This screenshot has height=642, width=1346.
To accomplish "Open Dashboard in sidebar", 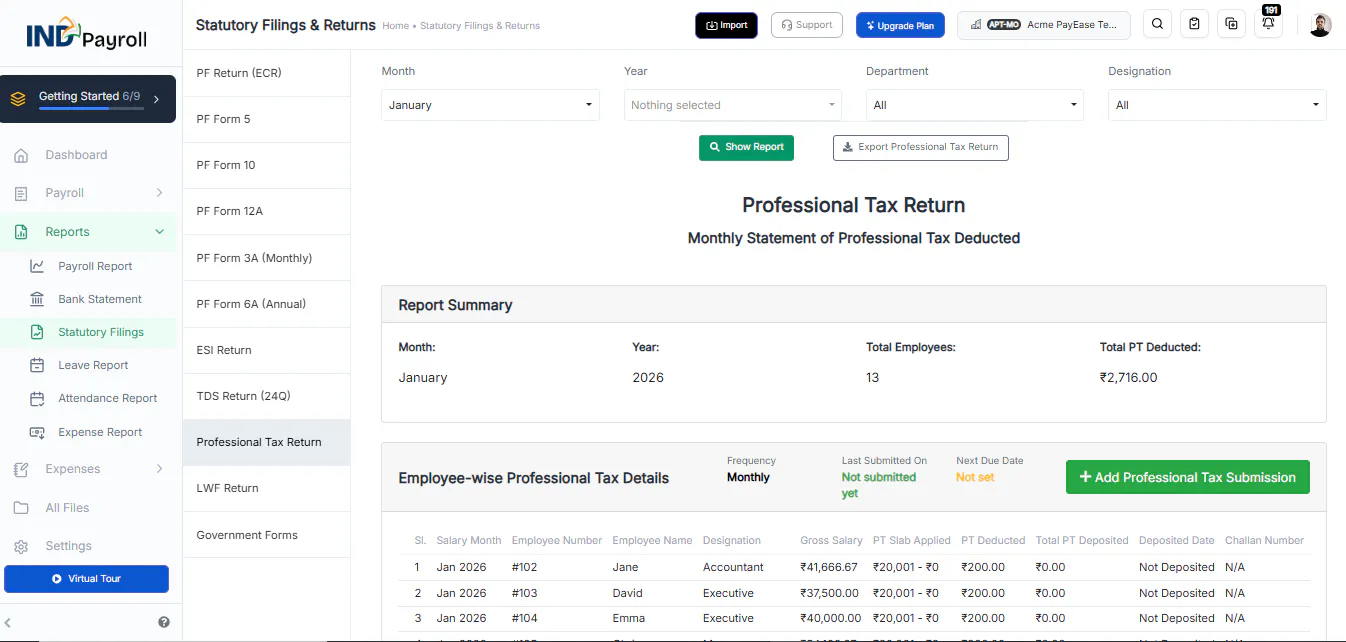I will pyautogui.click(x=76, y=155).
